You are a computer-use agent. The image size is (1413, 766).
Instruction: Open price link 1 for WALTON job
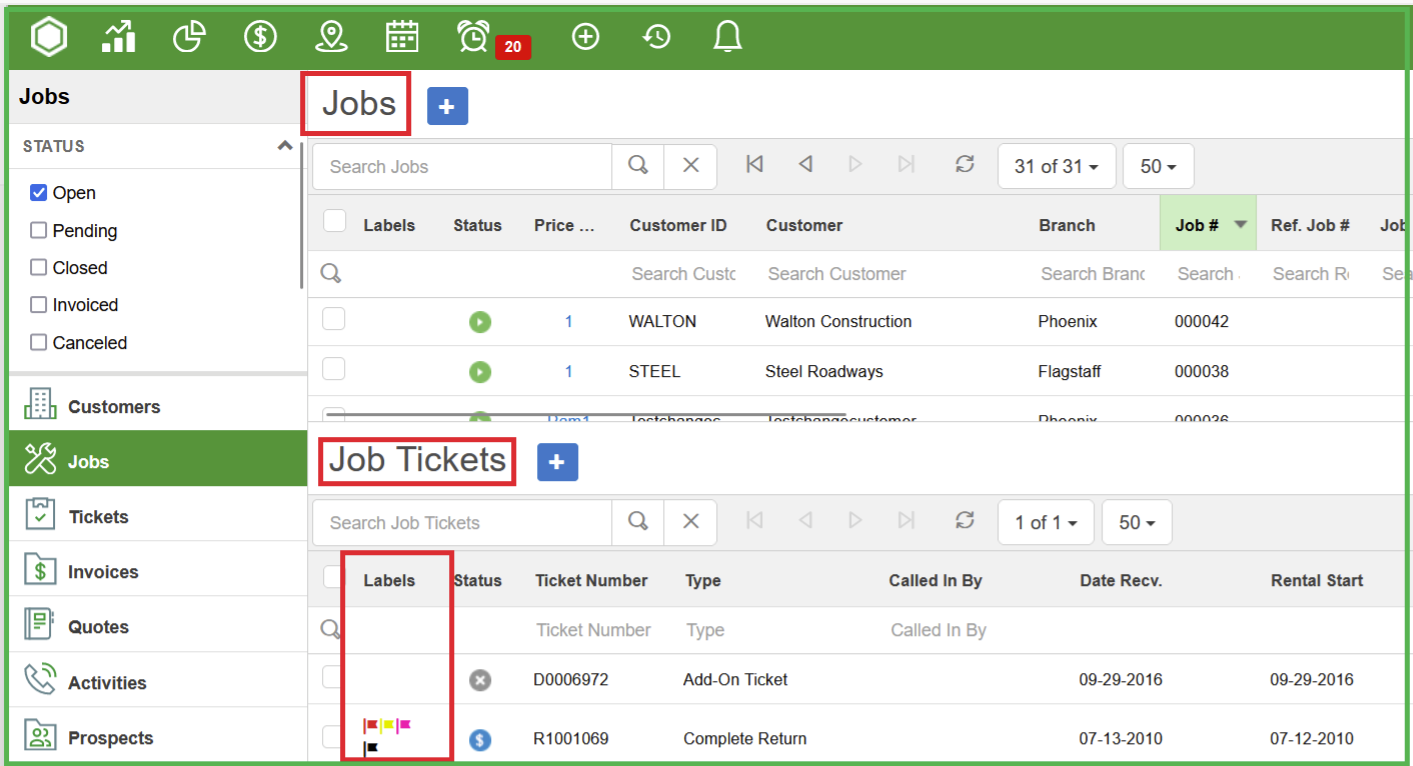point(568,322)
